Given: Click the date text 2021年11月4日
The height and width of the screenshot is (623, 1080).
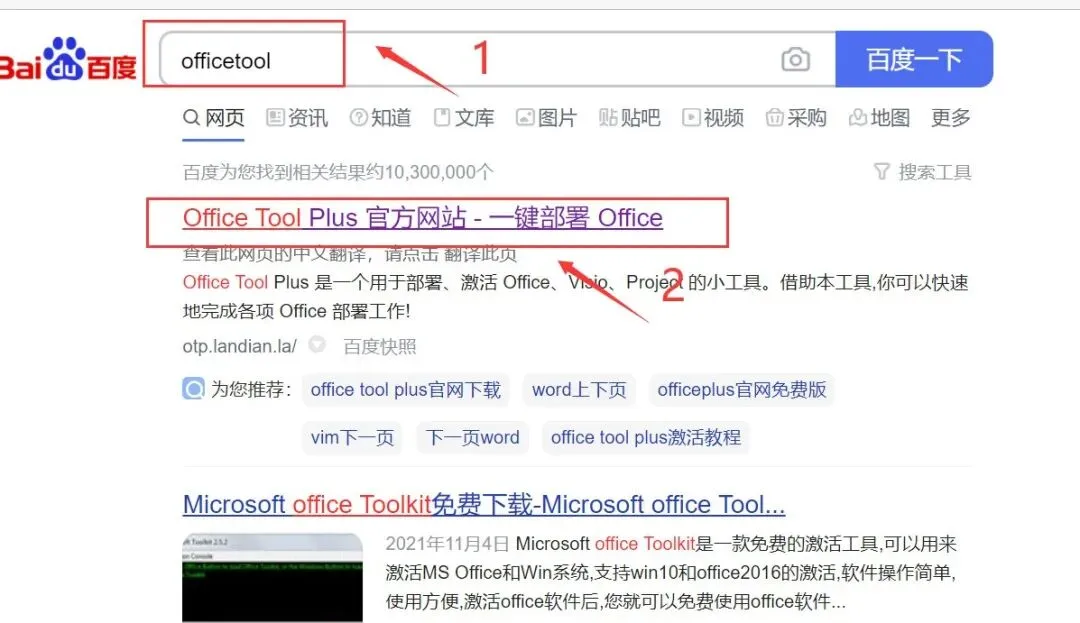Looking at the screenshot, I should coord(447,544).
